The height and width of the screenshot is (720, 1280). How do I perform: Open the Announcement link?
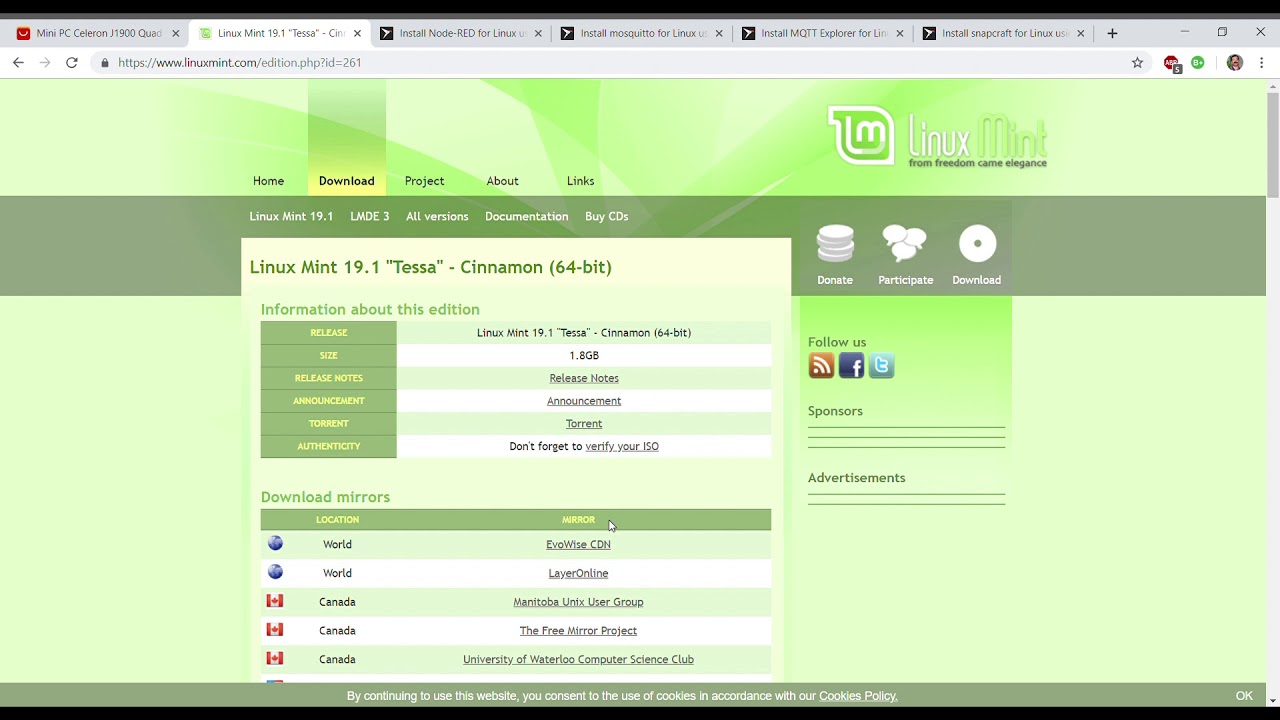point(584,401)
